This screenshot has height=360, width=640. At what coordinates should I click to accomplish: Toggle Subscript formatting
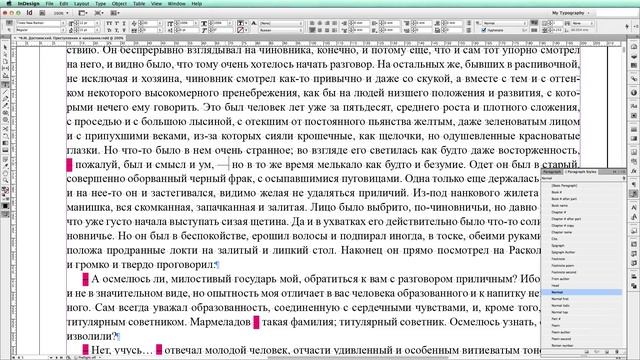pos(117,30)
